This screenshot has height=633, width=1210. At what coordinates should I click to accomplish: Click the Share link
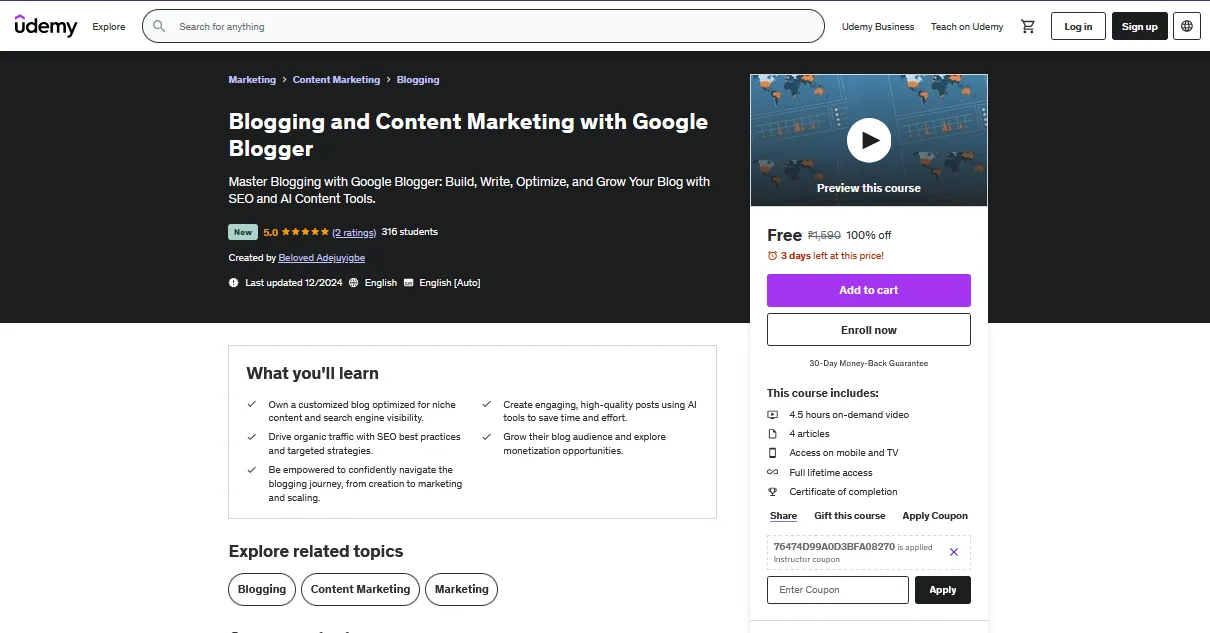[x=784, y=516]
